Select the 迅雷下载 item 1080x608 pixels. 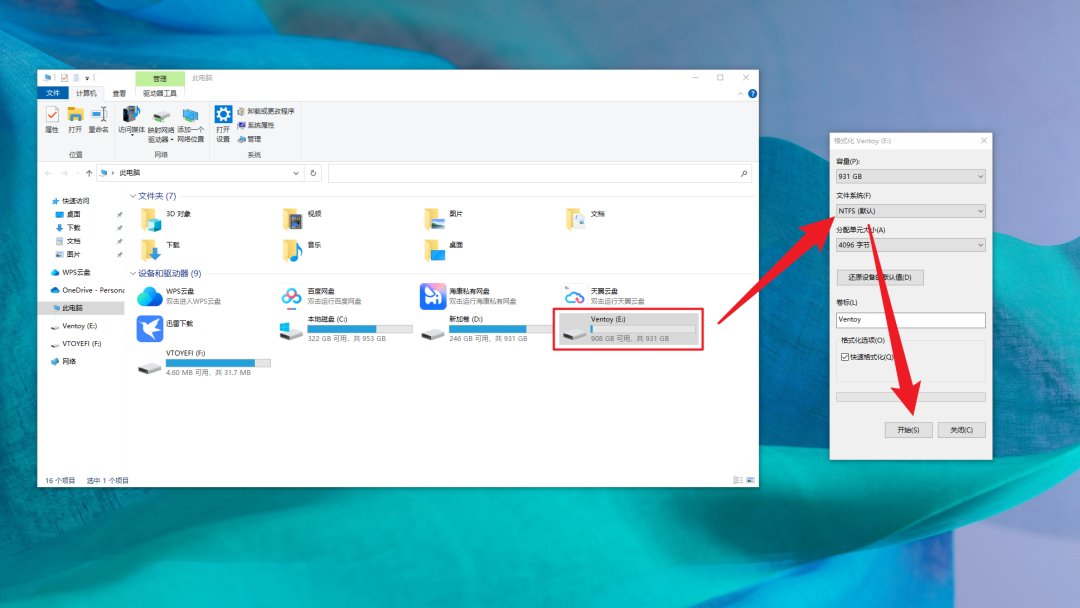coord(165,328)
